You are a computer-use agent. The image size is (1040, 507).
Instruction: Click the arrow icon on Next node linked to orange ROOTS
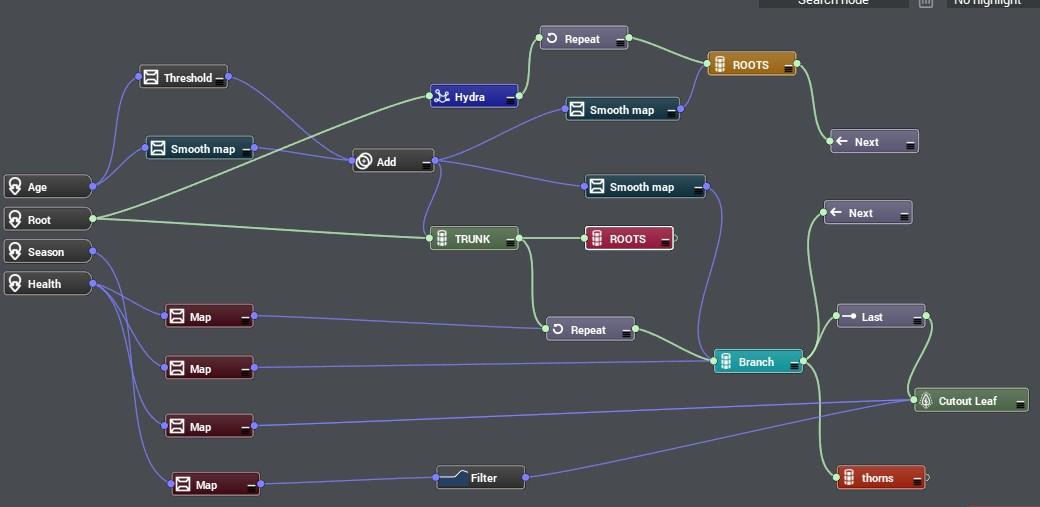click(x=842, y=141)
